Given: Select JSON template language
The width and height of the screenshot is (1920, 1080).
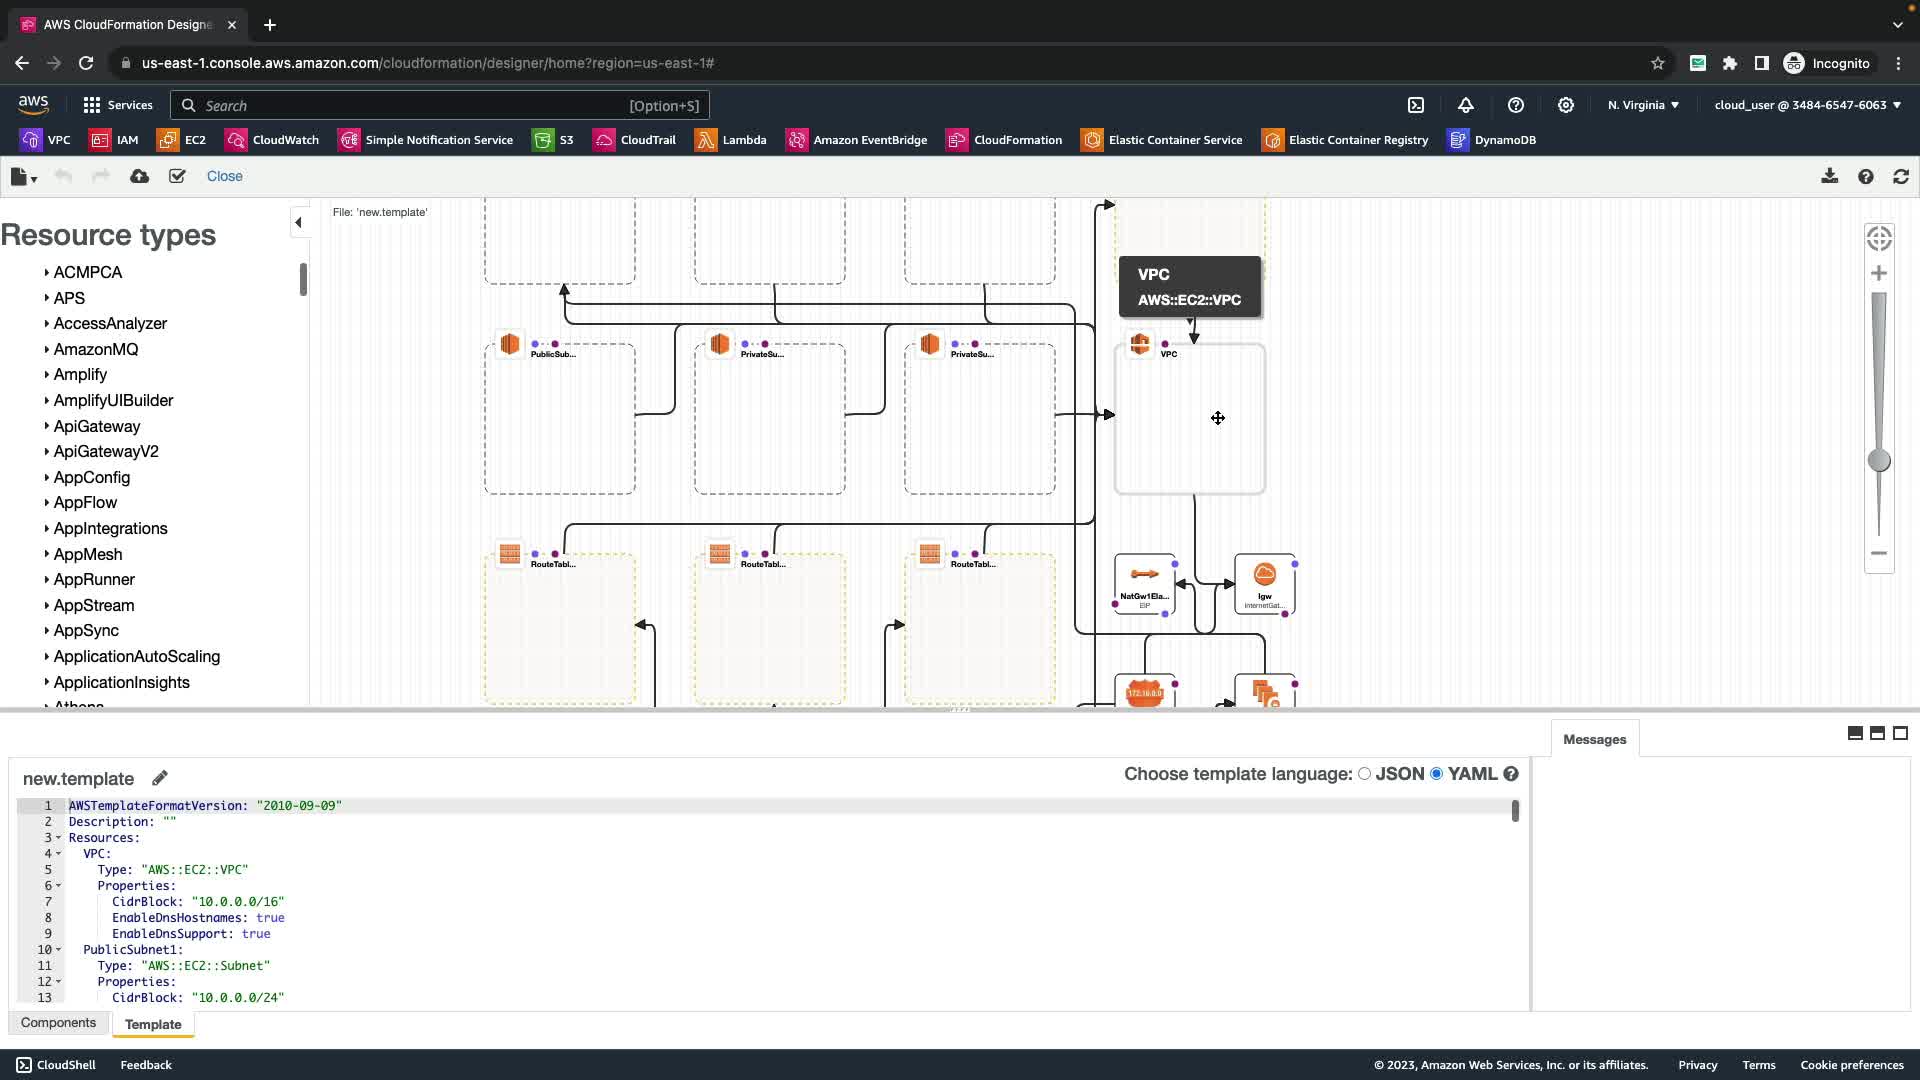Looking at the screenshot, I should tap(1364, 774).
